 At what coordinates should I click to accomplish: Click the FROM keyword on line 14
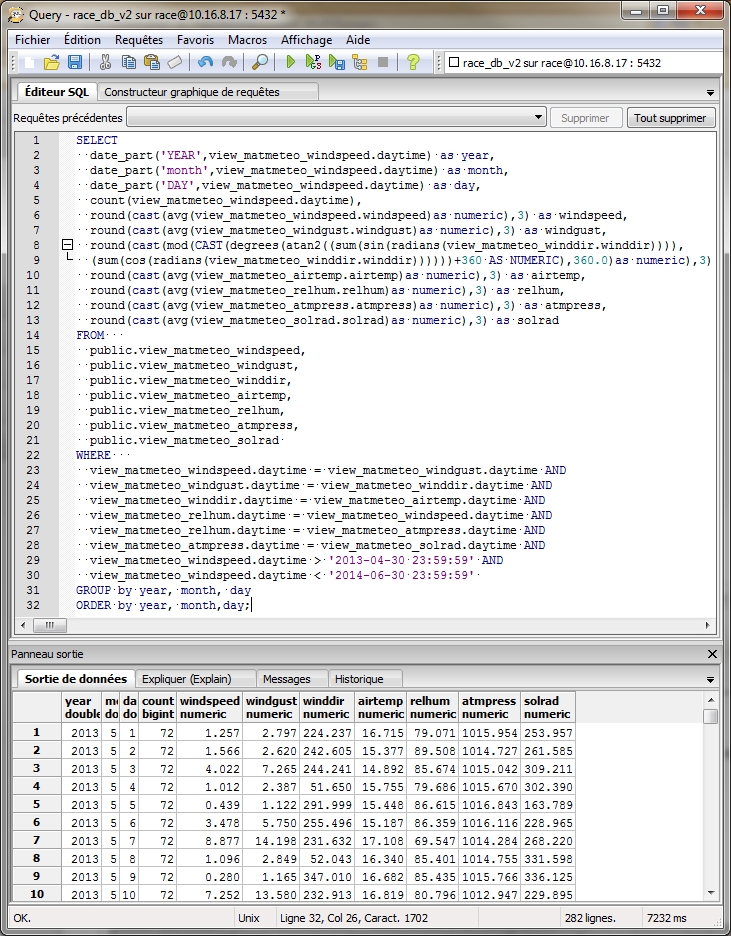pos(90,335)
